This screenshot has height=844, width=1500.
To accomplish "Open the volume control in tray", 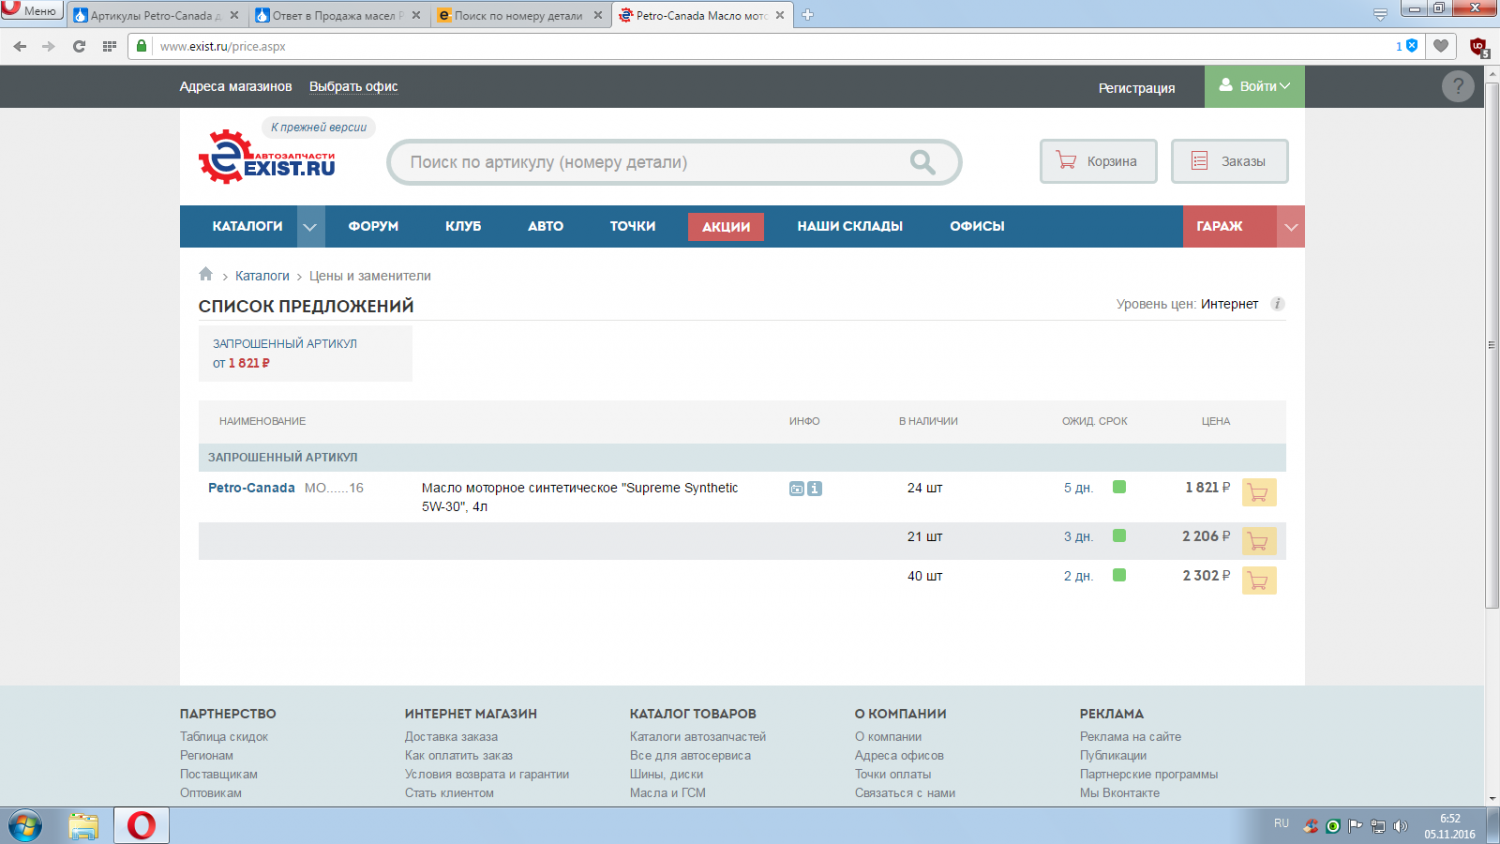I will coord(1400,826).
